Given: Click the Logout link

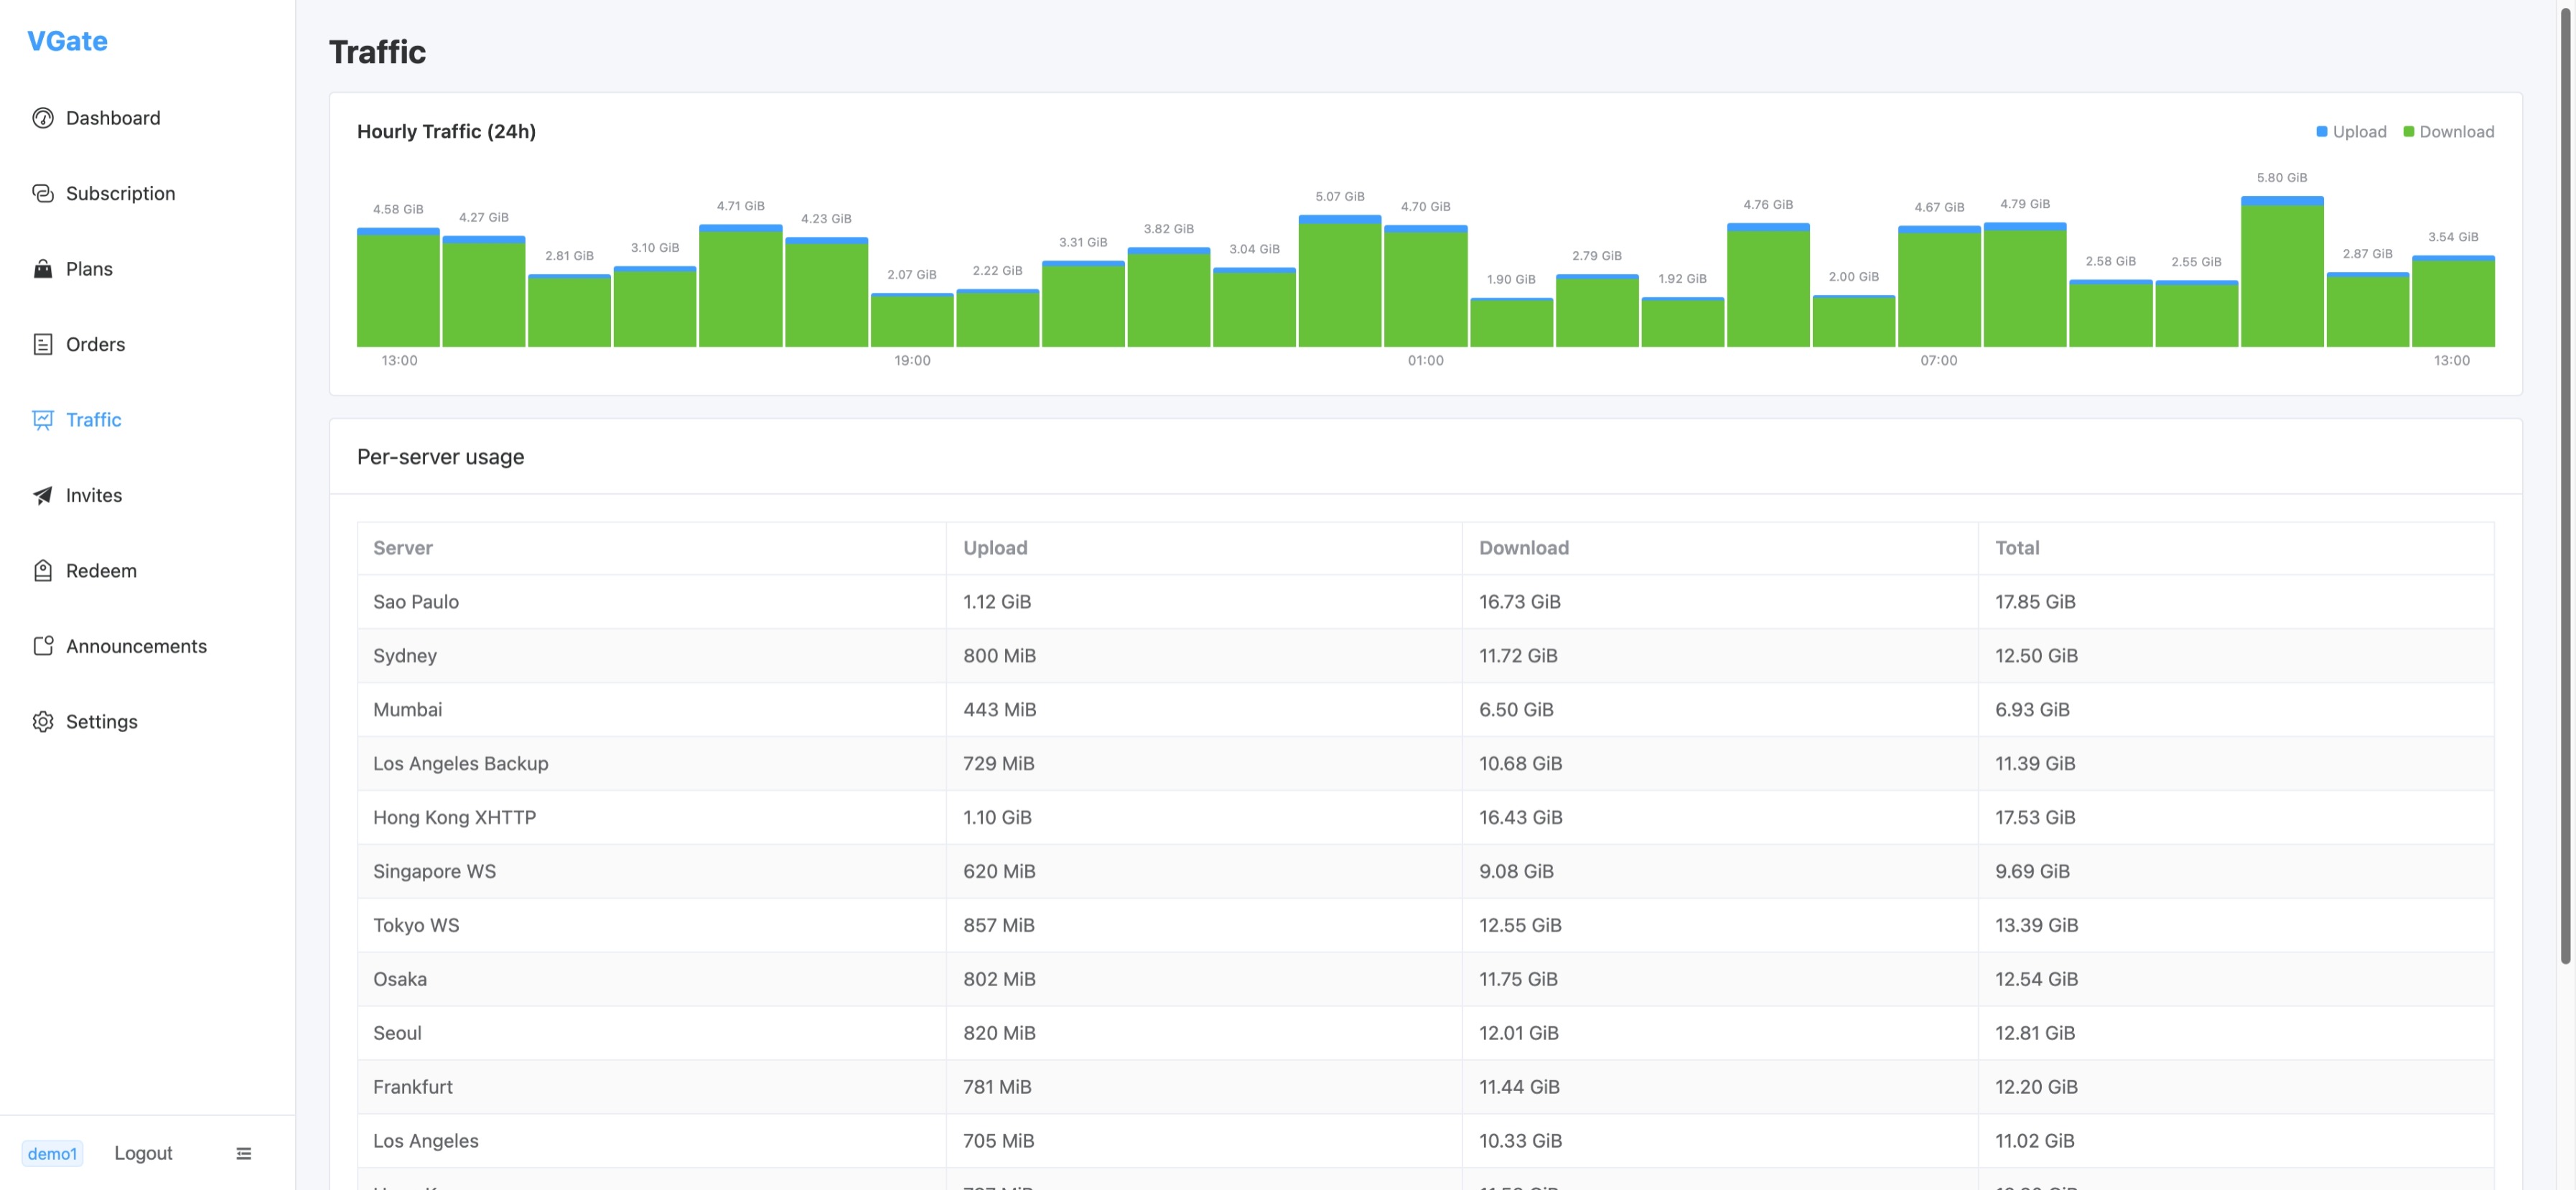Looking at the screenshot, I should pyautogui.click(x=143, y=1153).
